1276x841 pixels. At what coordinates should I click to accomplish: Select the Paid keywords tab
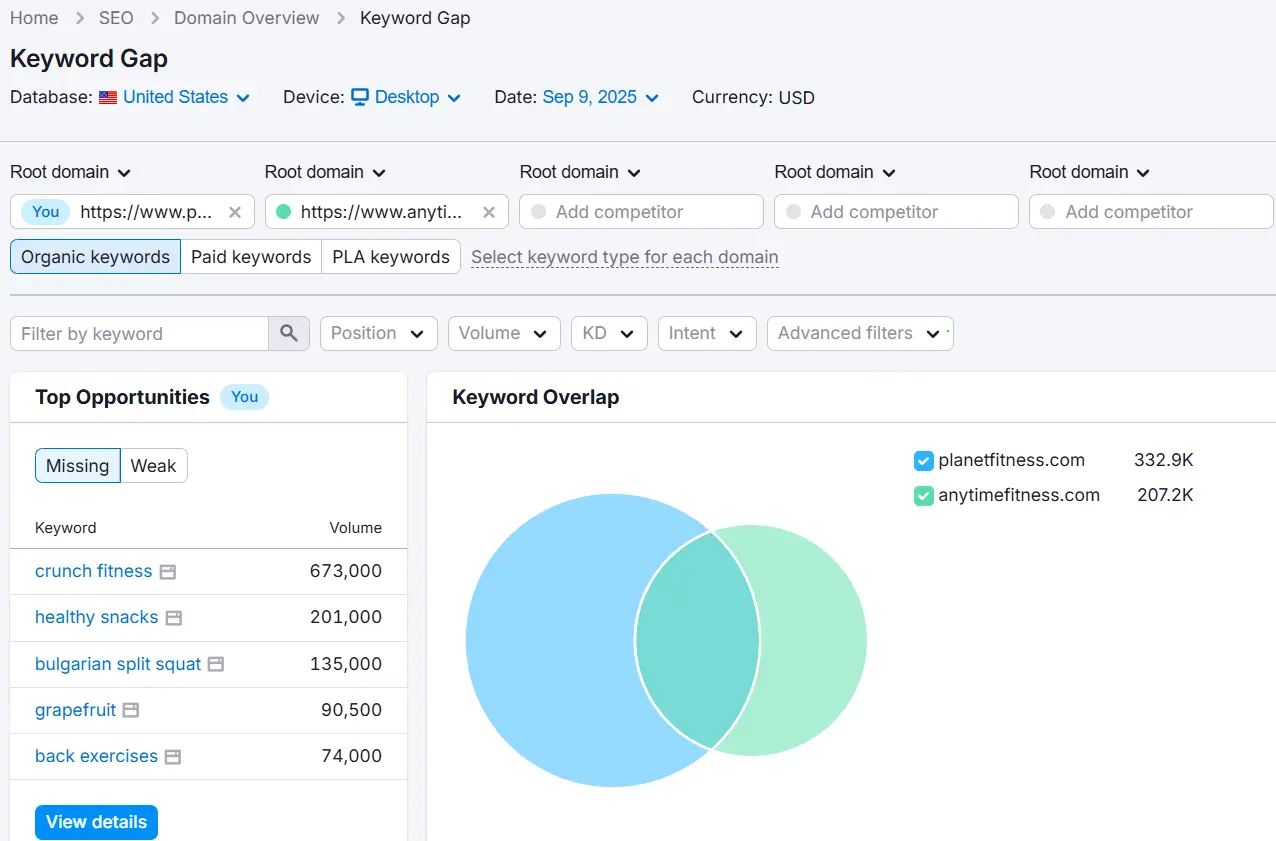tap(251, 257)
